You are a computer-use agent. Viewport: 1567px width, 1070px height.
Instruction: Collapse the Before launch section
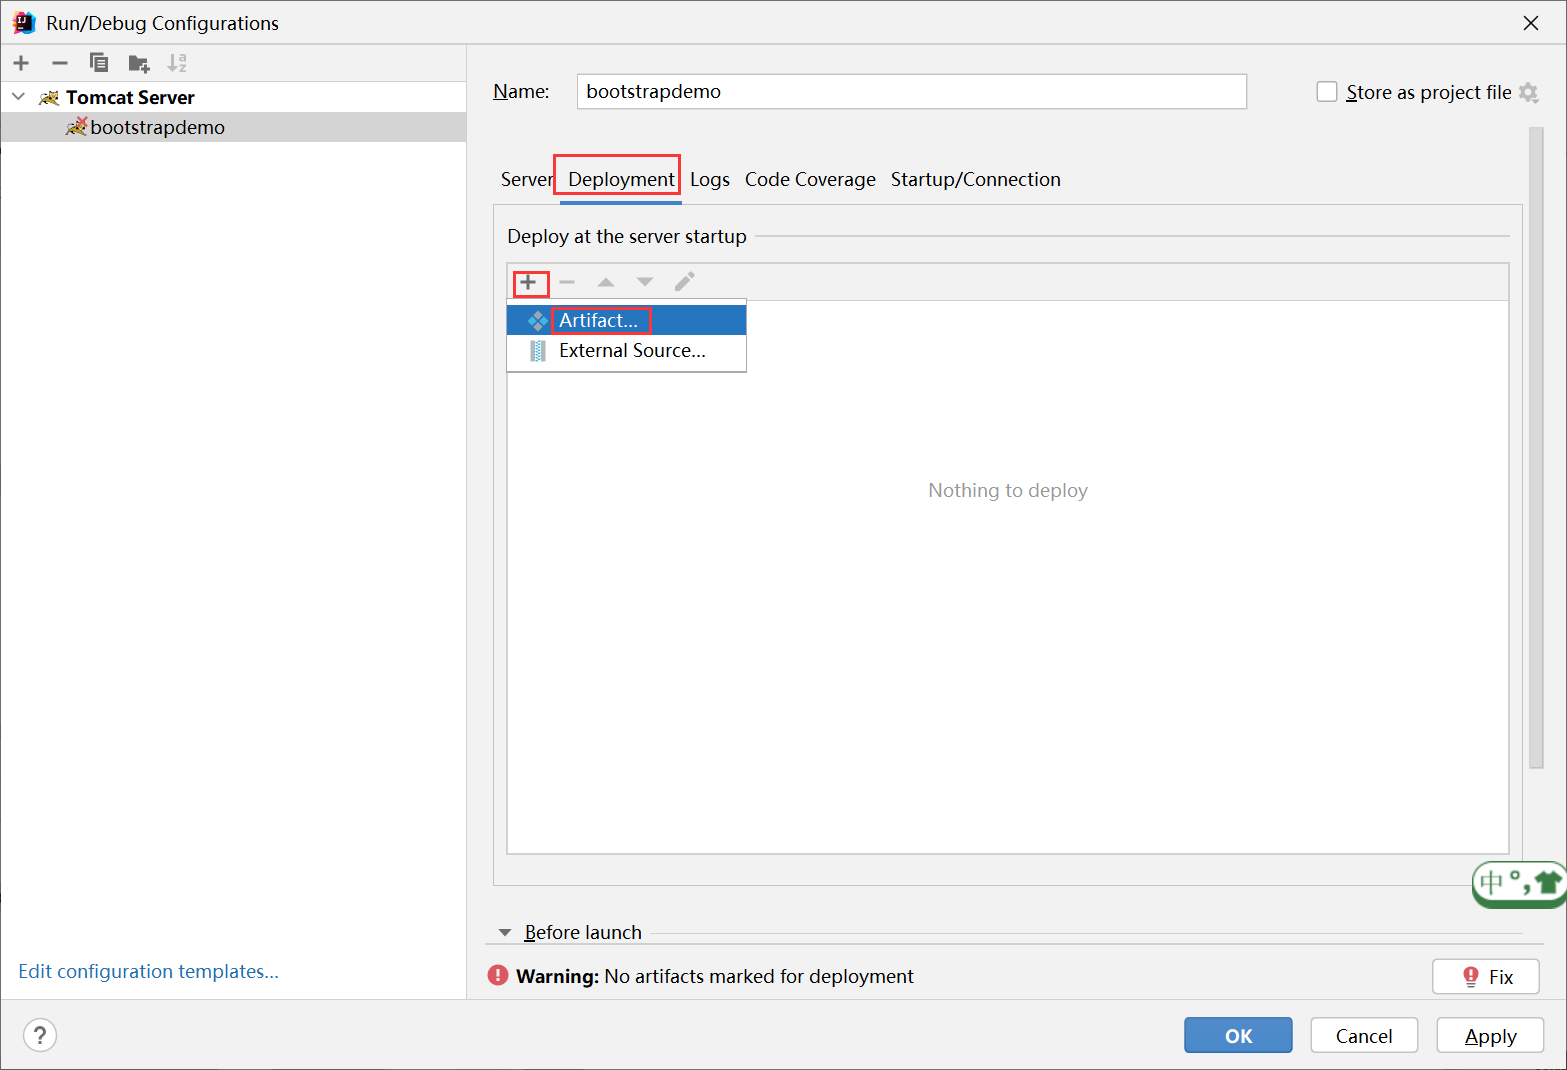pos(505,932)
